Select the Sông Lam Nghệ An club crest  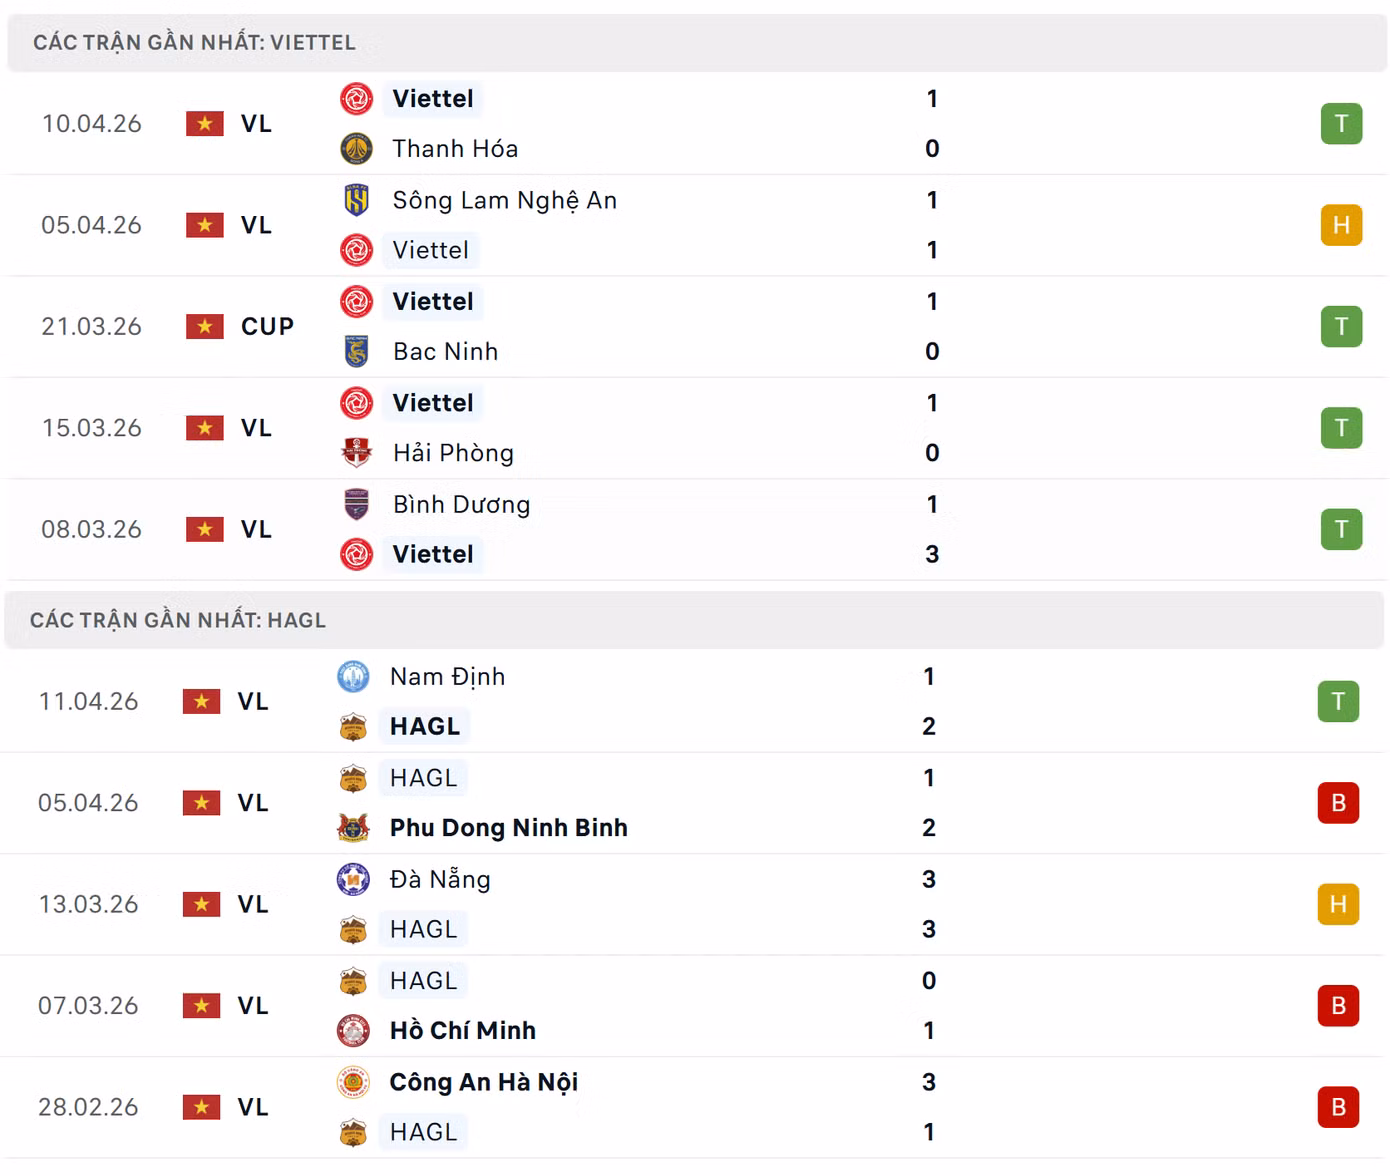point(355,199)
